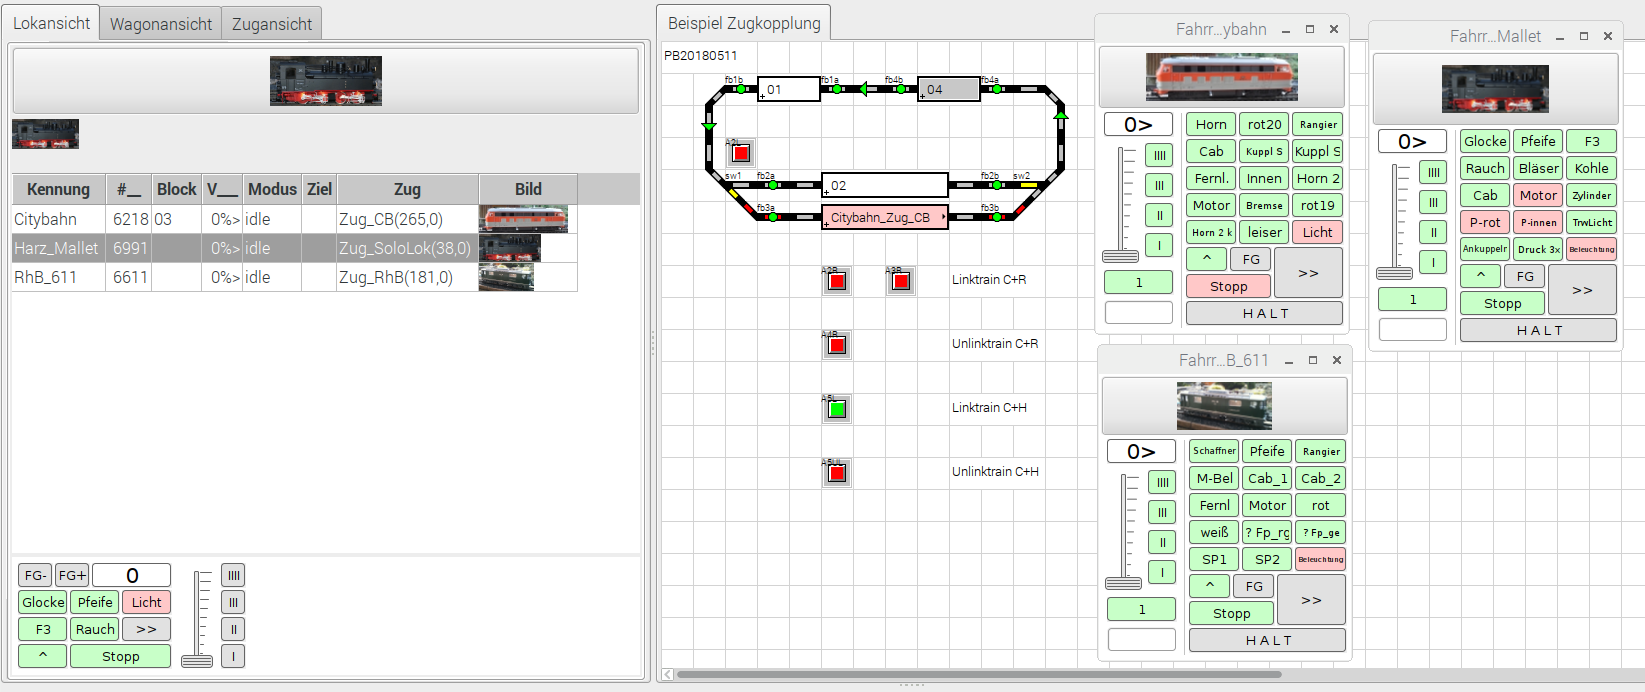Open the Zugansicht tab
The image size is (1645, 692).
pyautogui.click(x=272, y=24)
